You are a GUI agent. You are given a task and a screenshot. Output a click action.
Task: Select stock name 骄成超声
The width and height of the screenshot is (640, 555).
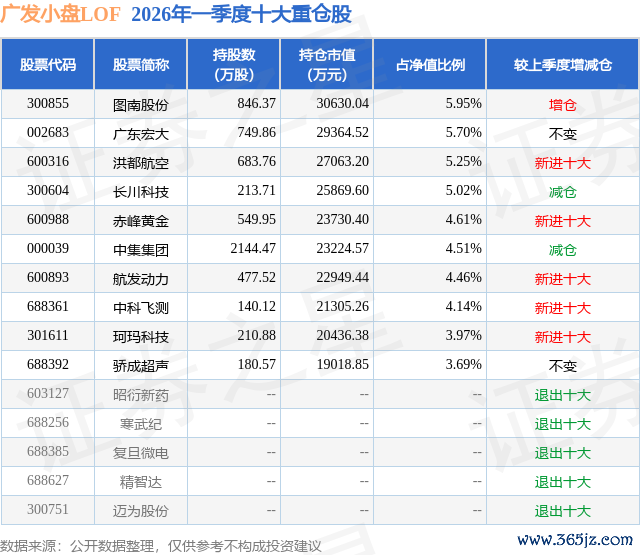(141, 366)
